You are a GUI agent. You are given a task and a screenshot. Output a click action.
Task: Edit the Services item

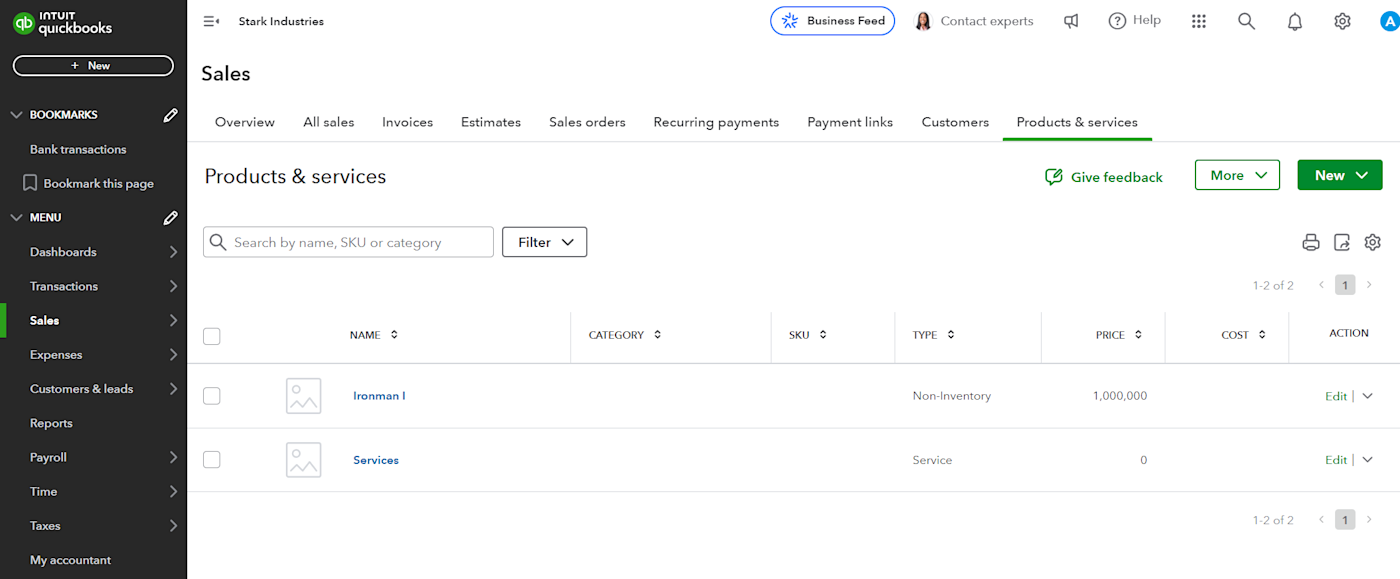pyautogui.click(x=1336, y=460)
